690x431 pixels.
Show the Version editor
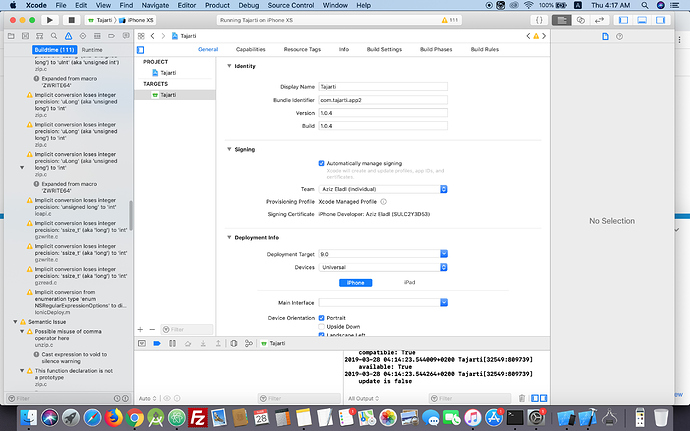click(599, 20)
